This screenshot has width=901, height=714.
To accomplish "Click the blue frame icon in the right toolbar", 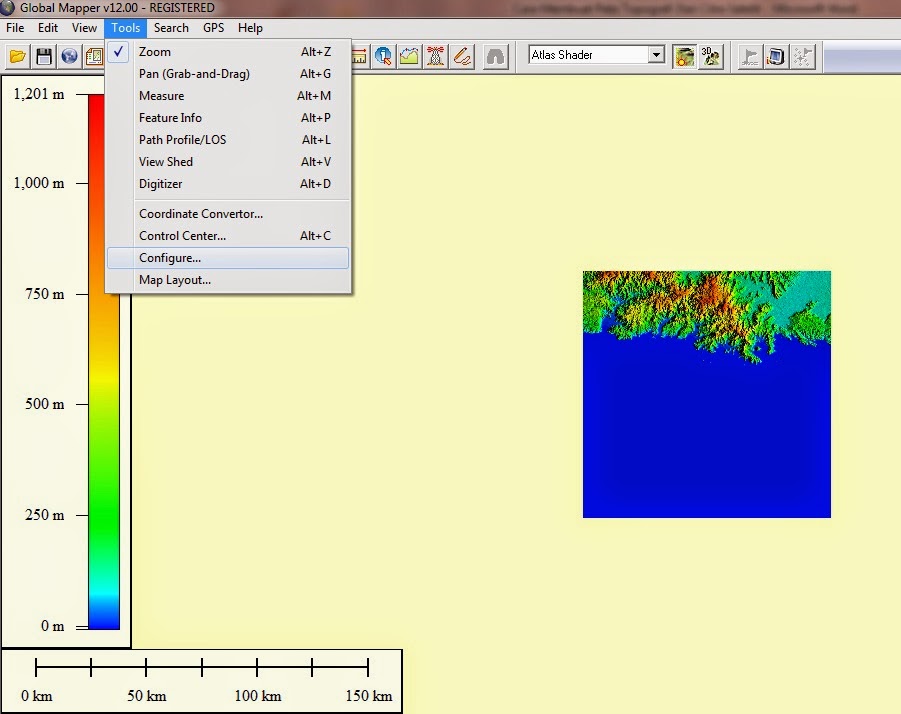I will [x=776, y=56].
